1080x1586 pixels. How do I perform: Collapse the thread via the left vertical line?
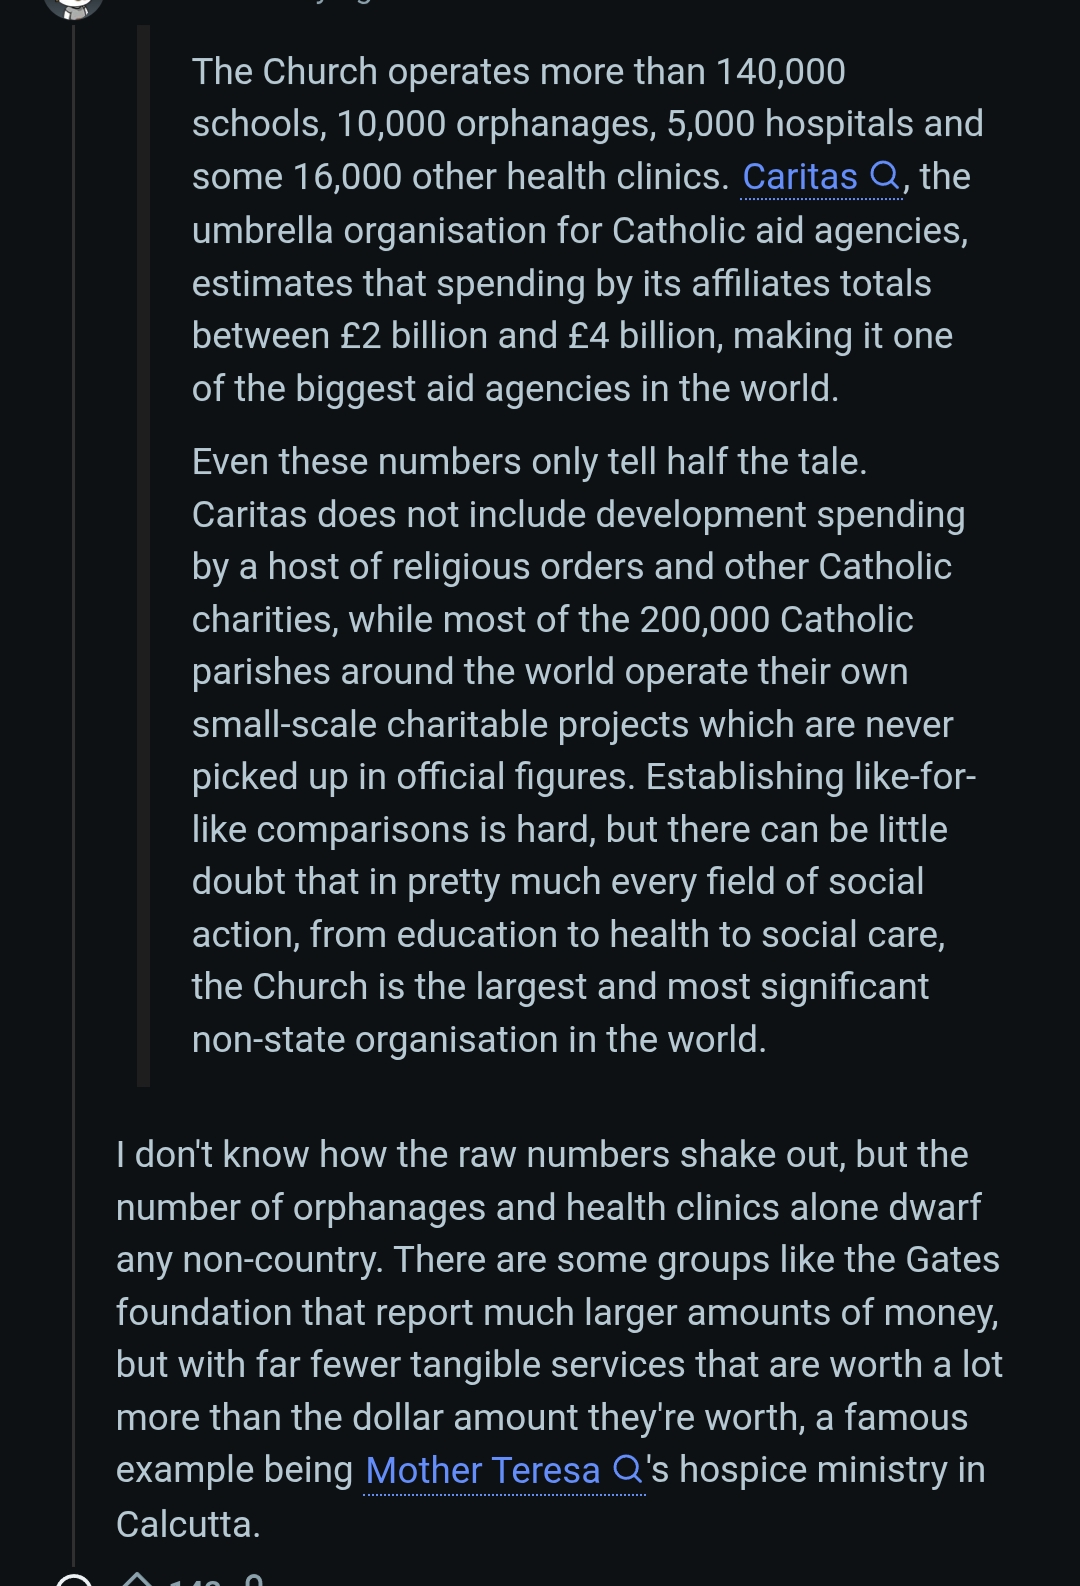click(x=74, y=800)
